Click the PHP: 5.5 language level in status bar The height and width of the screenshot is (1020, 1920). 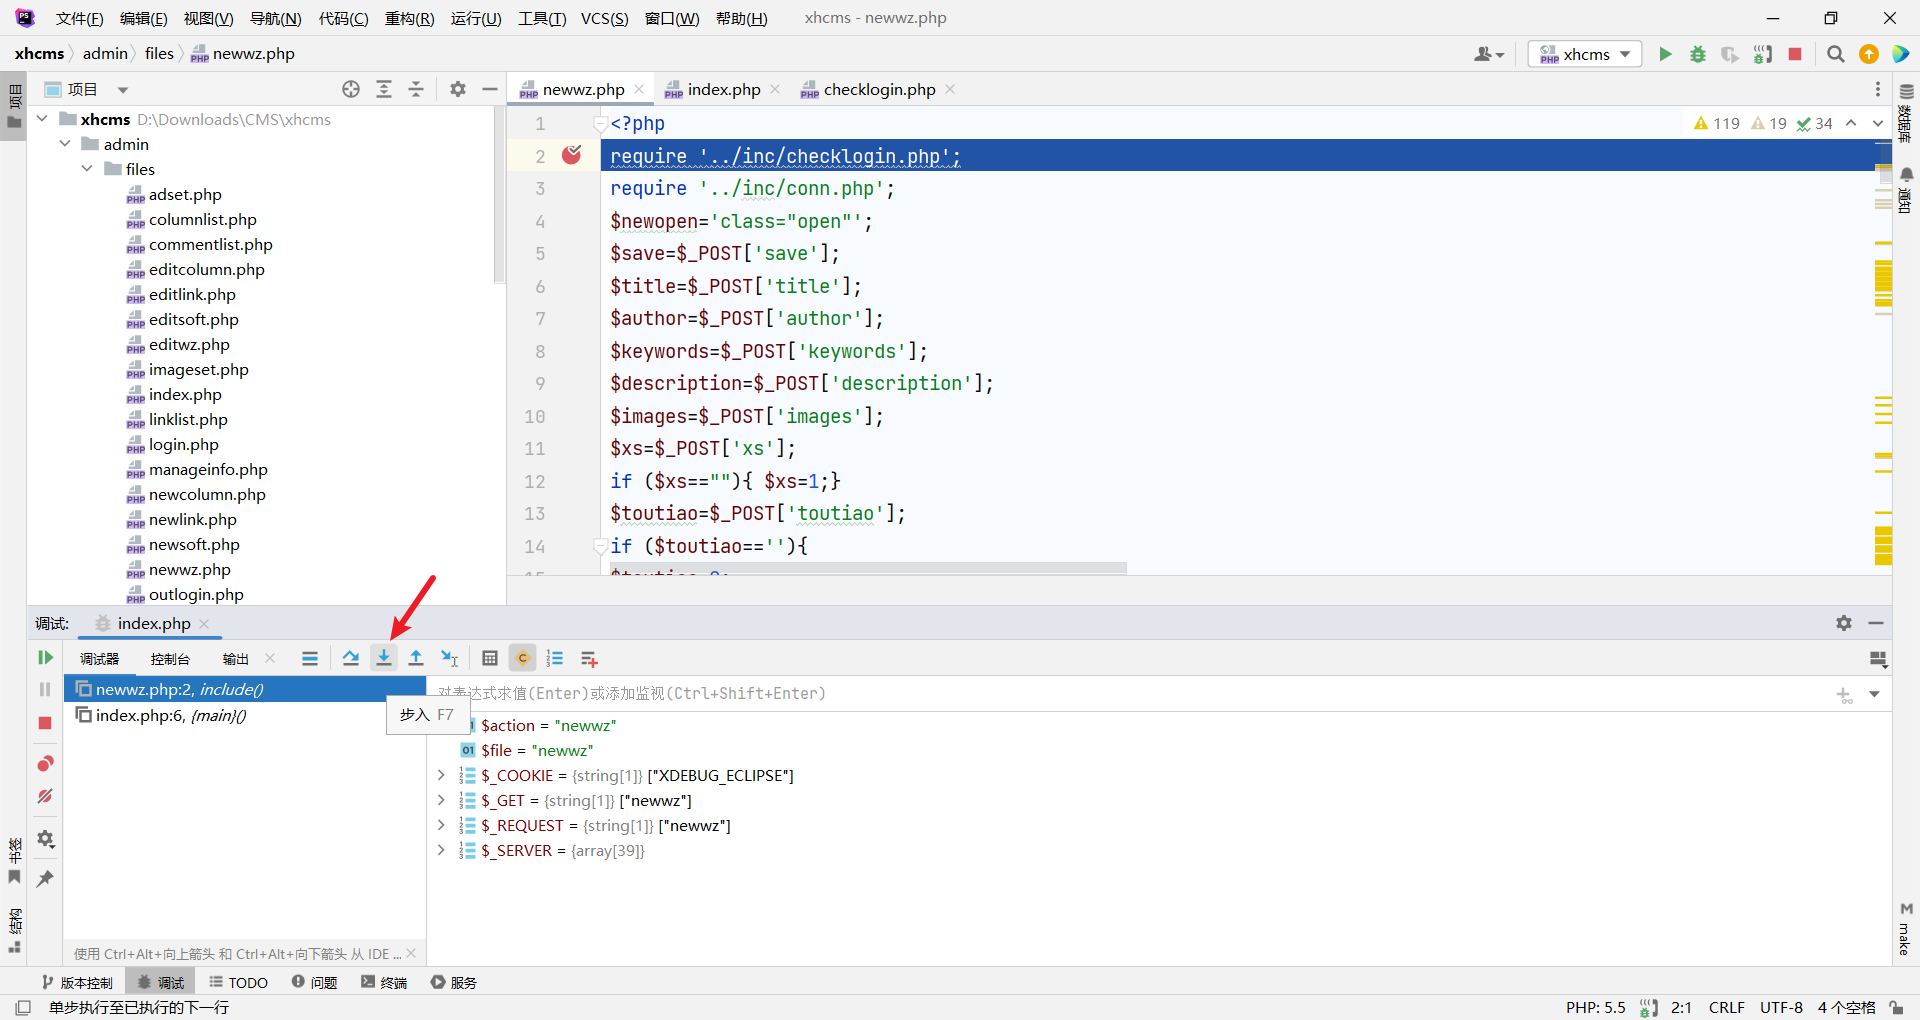pos(1595,1007)
